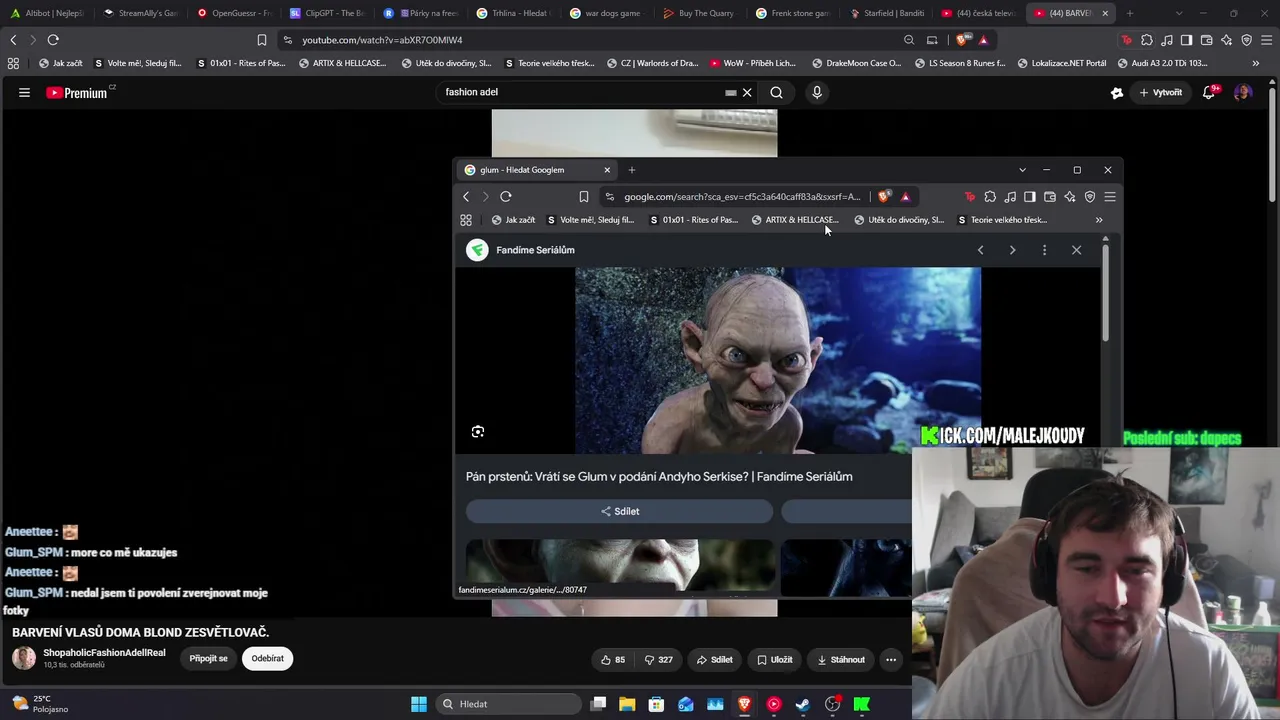Open YouTube notifications bell
This screenshot has width=1280, height=720.
point(1209,93)
